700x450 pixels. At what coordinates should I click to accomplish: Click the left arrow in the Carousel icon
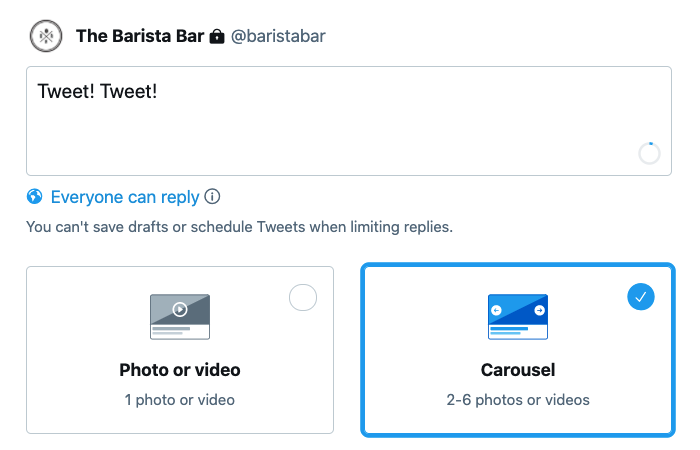(x=496, y=310)
